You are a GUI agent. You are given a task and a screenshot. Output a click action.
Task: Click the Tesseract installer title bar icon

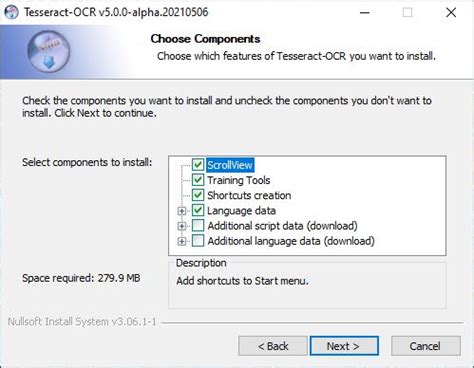(x=12, y=13)
